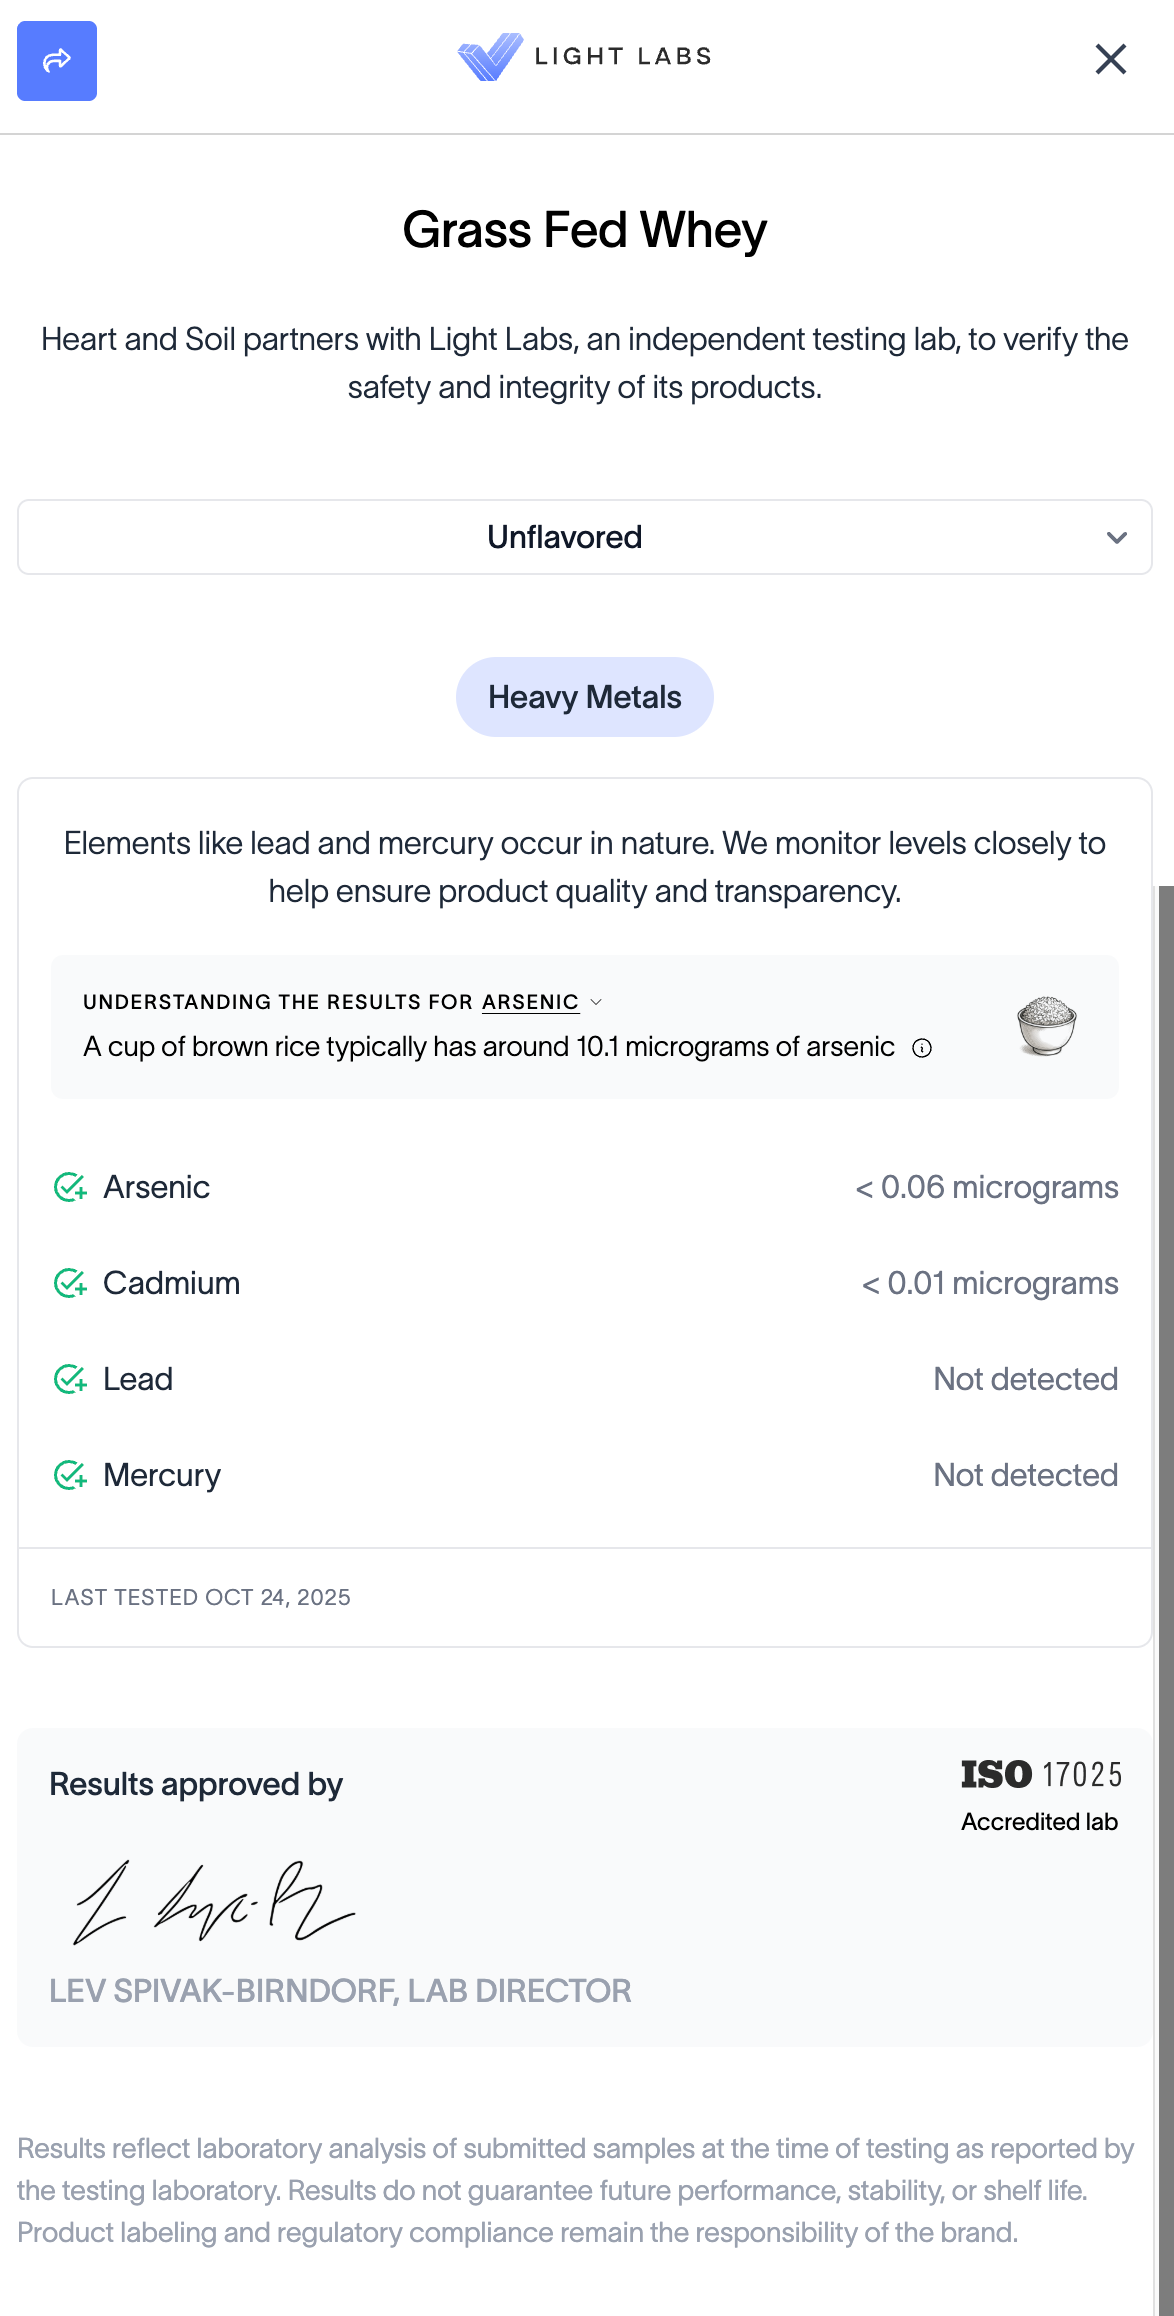Click the flavor dropdown chevron arrow

(x=1117, y=538)
